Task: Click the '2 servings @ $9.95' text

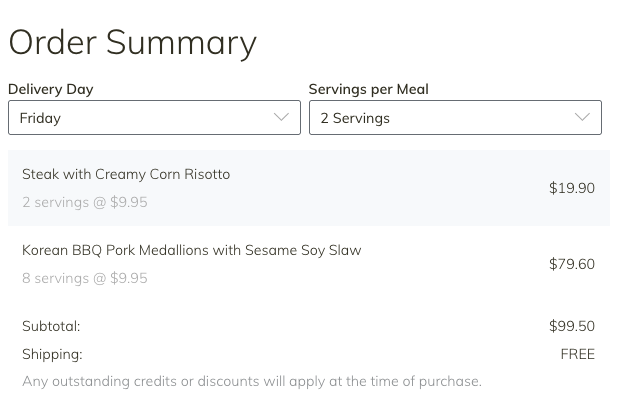Action: [85, 202]
